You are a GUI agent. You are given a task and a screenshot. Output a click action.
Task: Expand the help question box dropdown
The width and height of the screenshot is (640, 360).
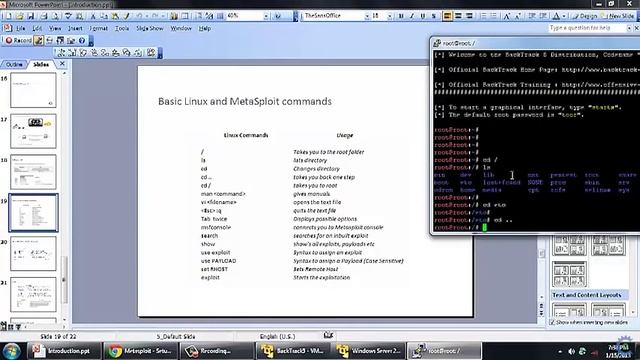pos(629,28)
